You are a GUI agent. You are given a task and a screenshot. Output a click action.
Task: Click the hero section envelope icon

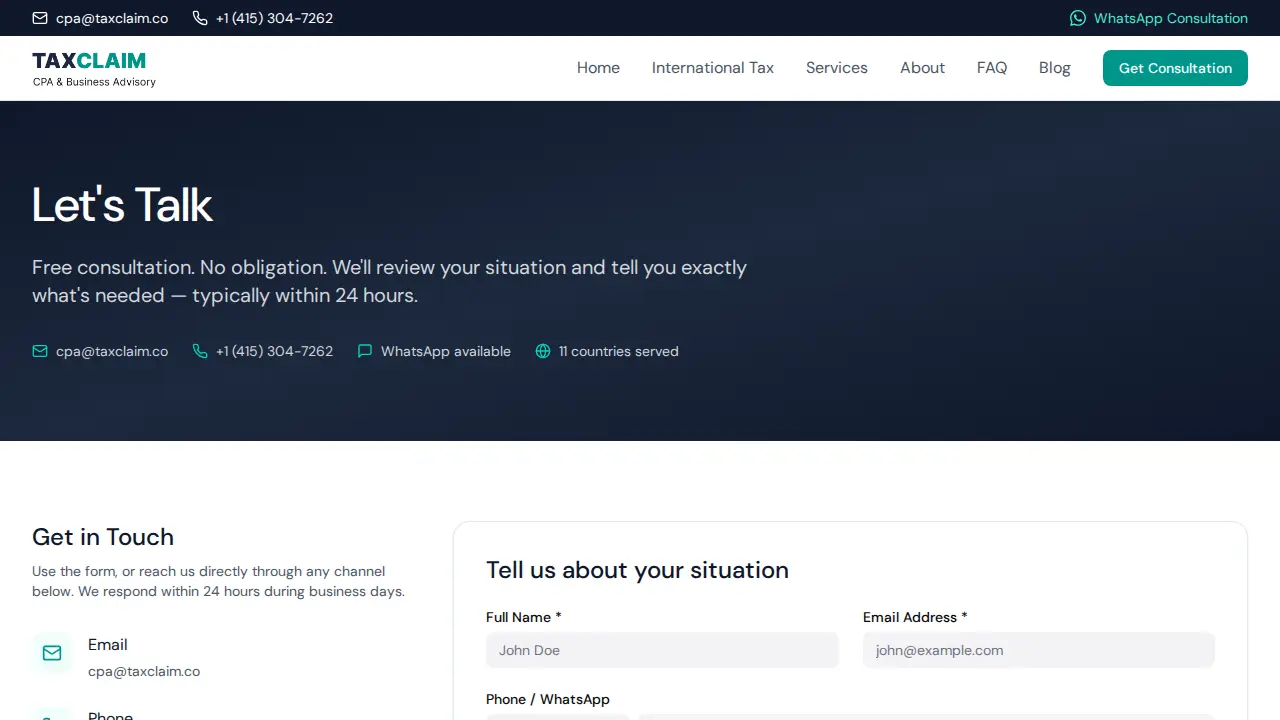pos(40,351)
